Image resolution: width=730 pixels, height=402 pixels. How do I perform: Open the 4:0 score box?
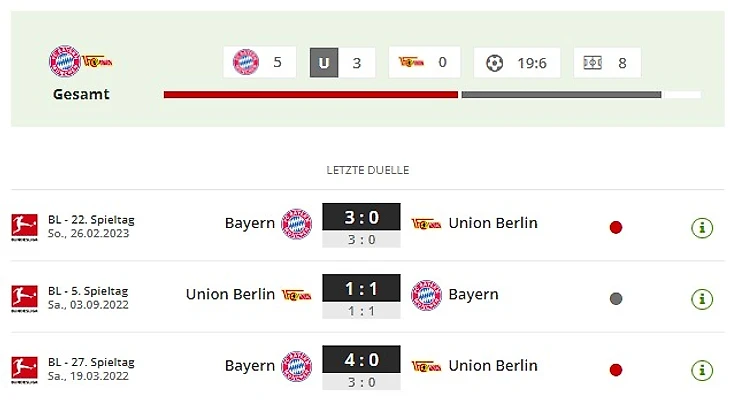361,360
